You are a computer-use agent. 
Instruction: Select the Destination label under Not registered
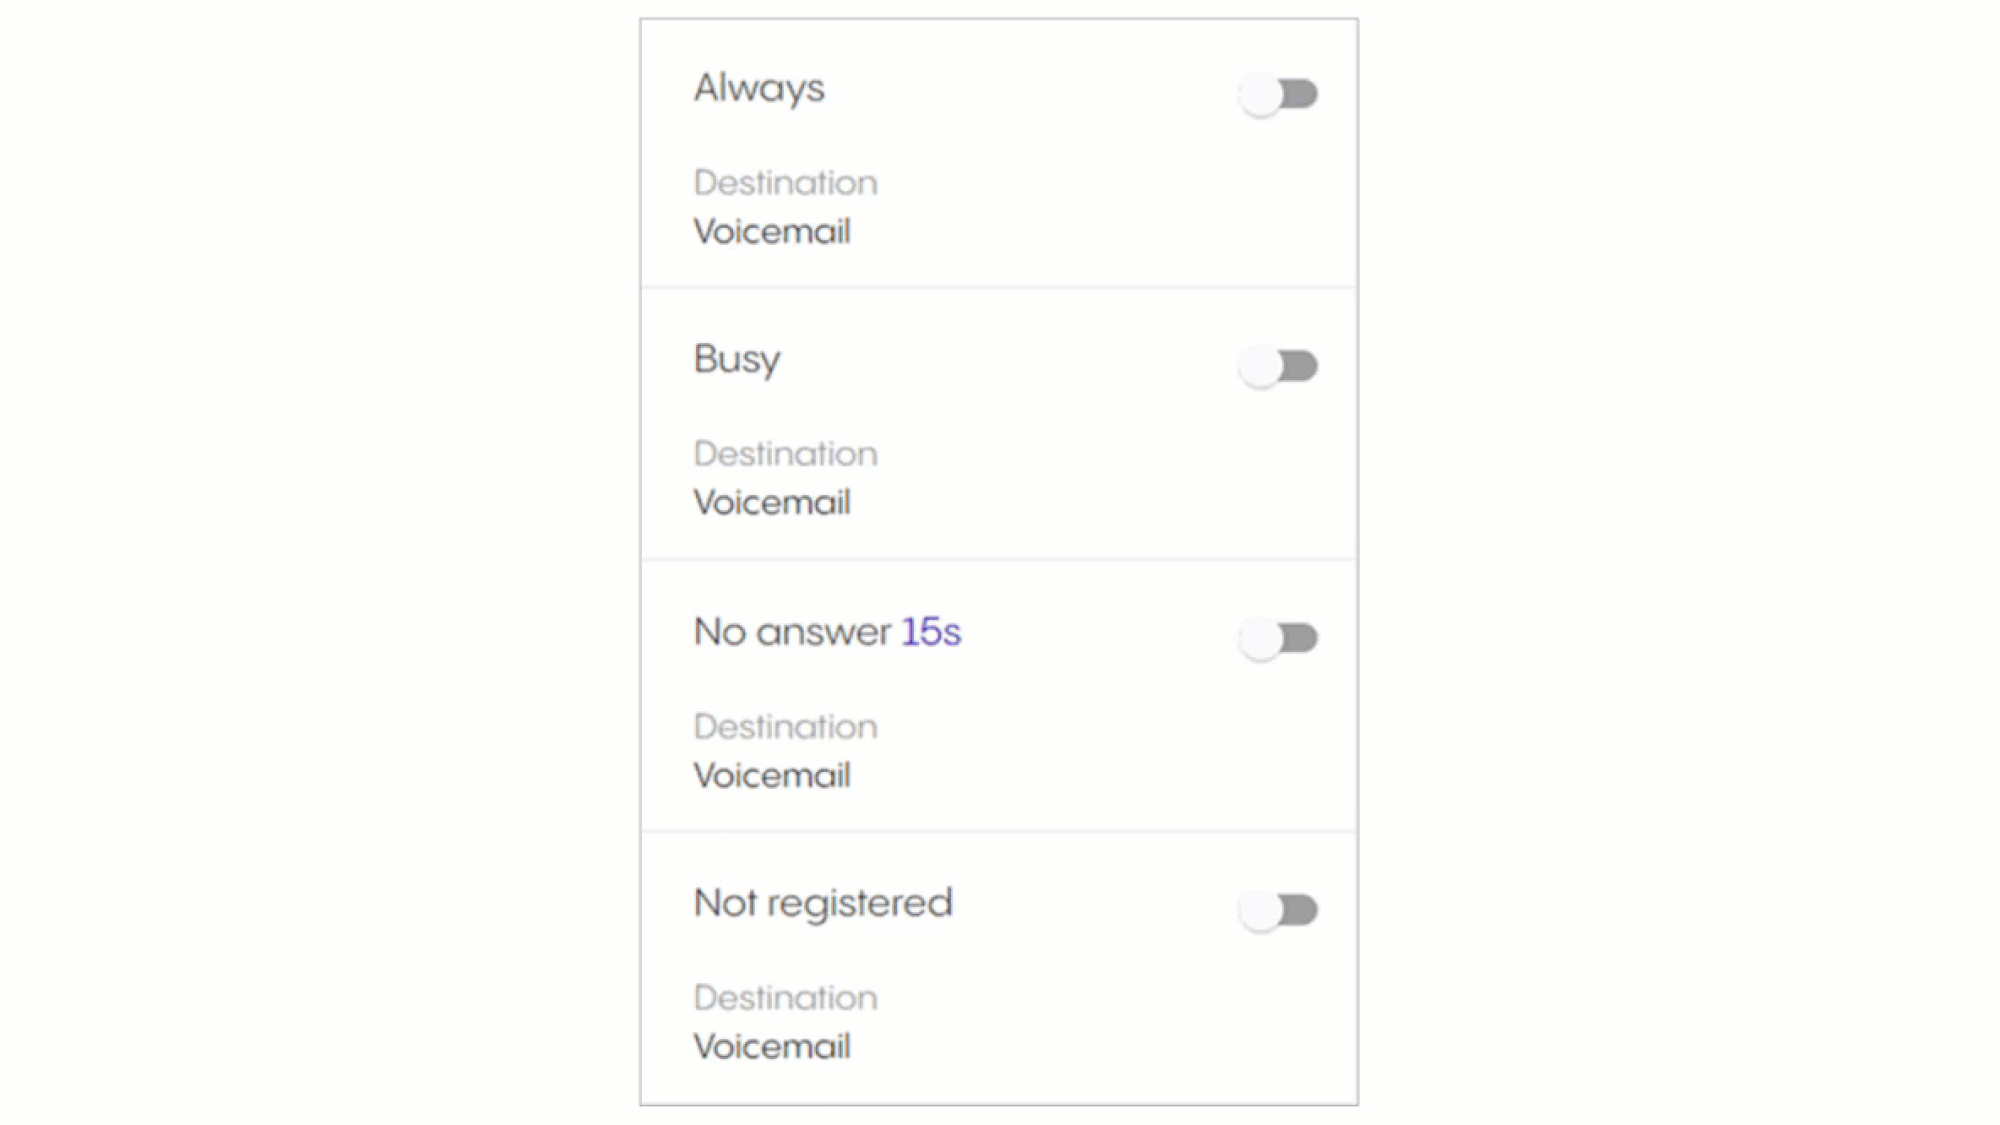tap(786, 998)
